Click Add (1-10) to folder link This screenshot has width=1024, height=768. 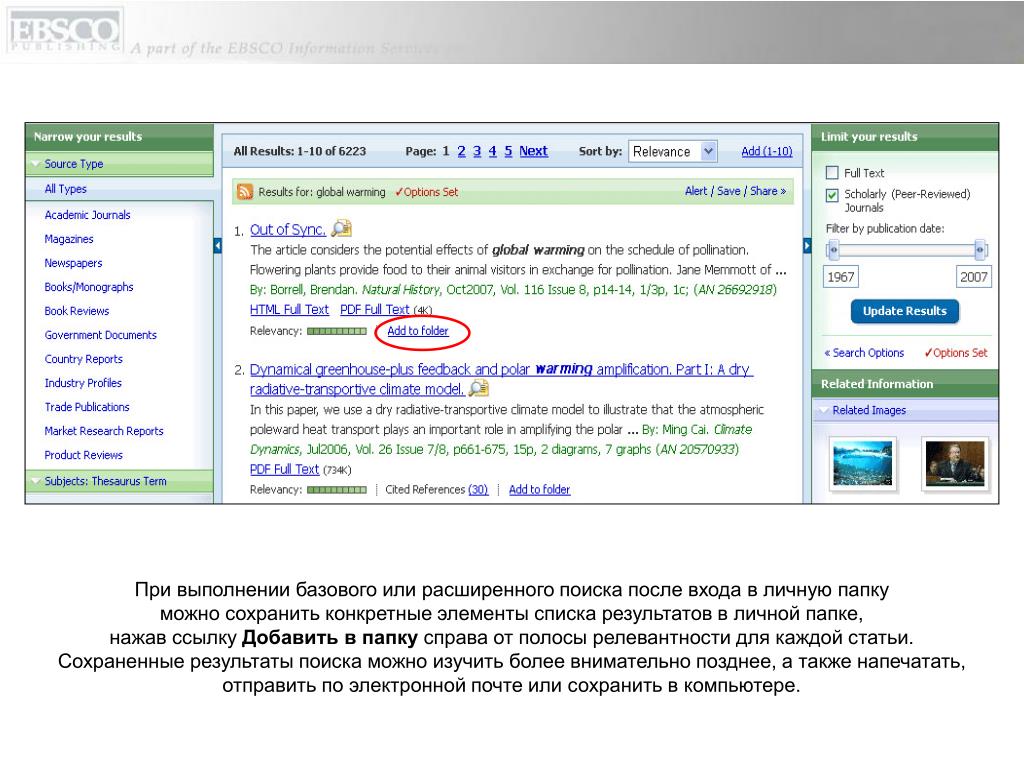coord(767,152)
